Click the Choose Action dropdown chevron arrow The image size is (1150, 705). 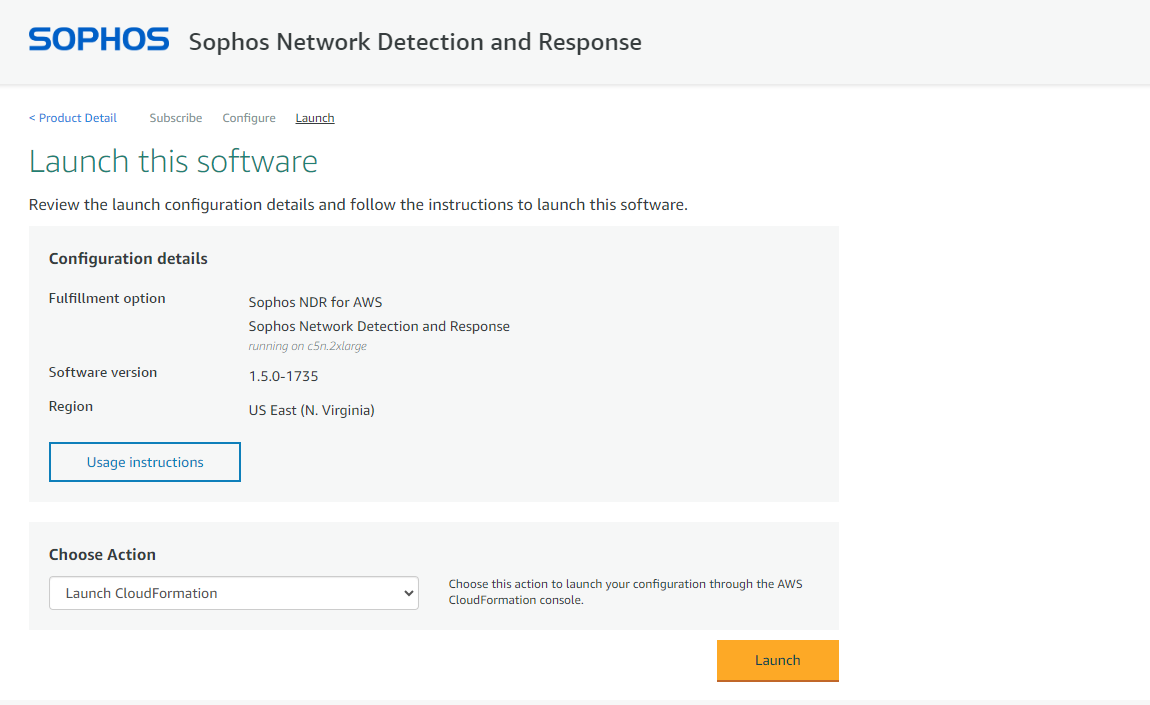click(x=408, y=593)
